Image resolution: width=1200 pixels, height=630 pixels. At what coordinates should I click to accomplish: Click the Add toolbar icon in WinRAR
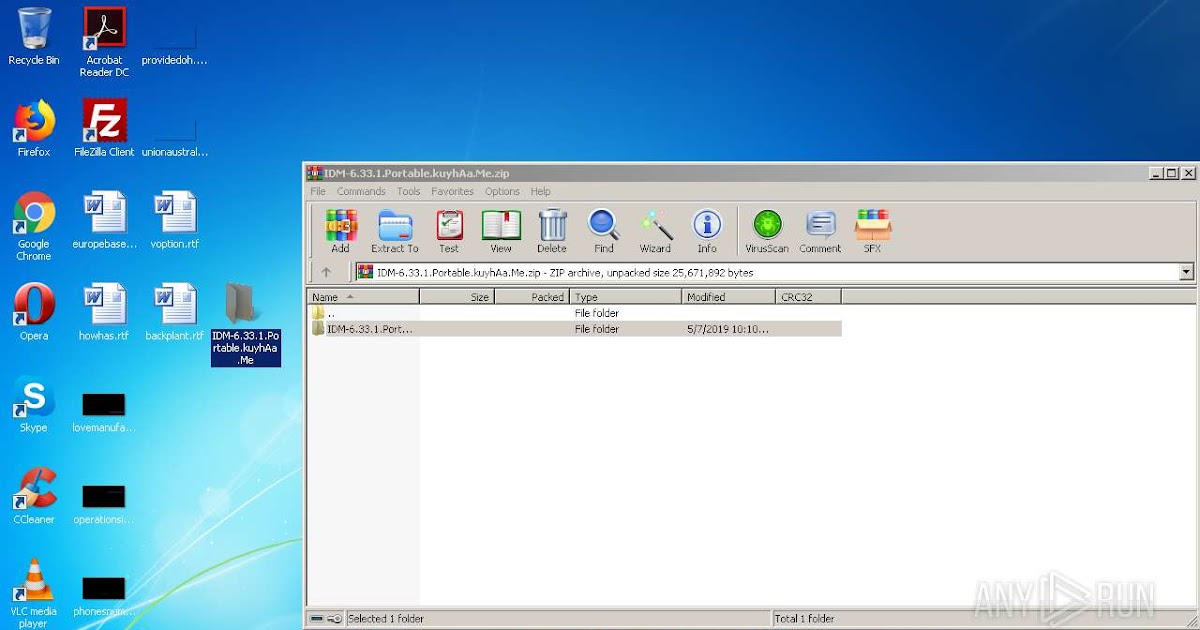[341, 231]
